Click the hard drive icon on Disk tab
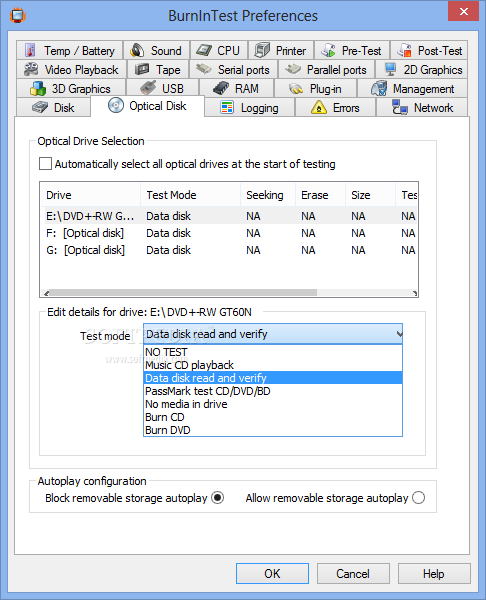 (40, 107)
